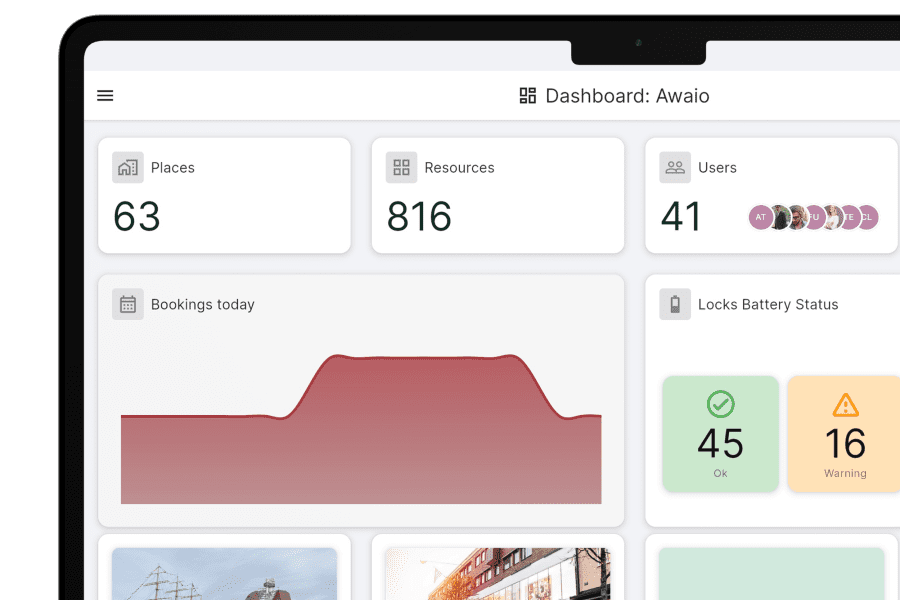Click the Resources grid icon

pyautogui.click(x=401, y=168)
